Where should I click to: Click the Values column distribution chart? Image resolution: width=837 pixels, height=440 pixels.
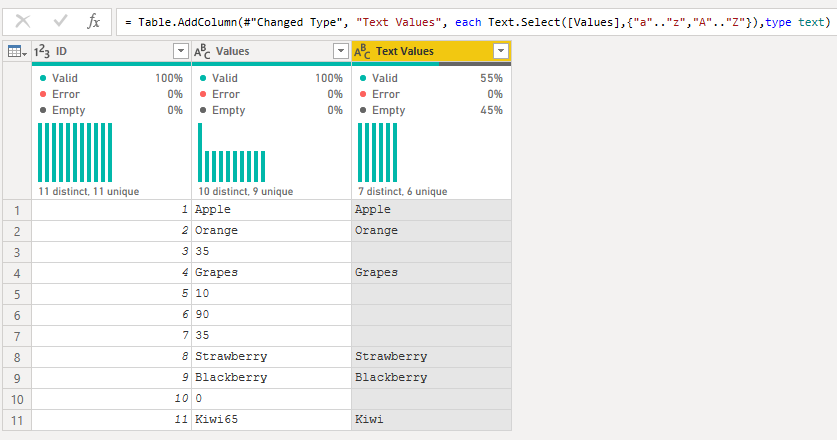pyautogui.click(x=232, y=152)
